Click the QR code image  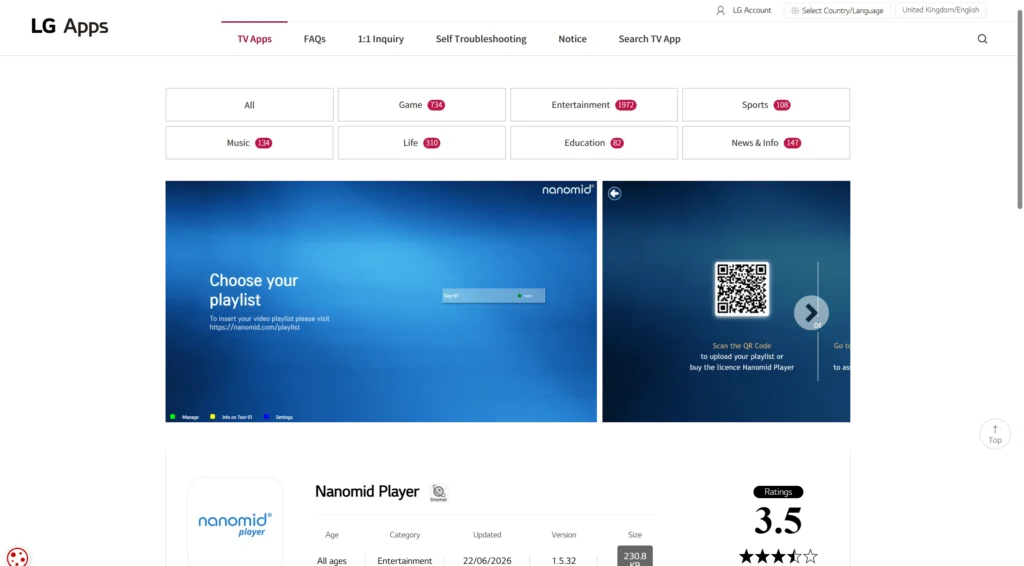[x=742, y=289]
